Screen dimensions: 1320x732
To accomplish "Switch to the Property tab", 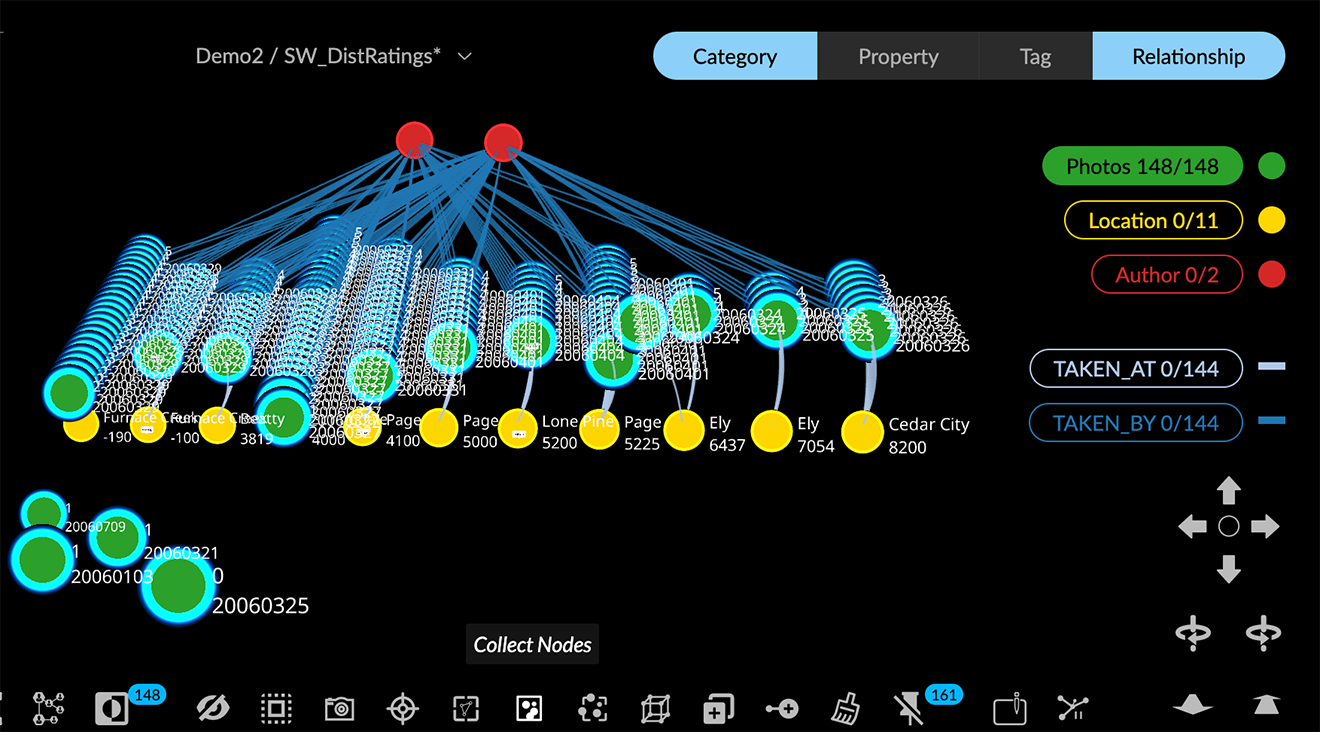I will point(898,57).
